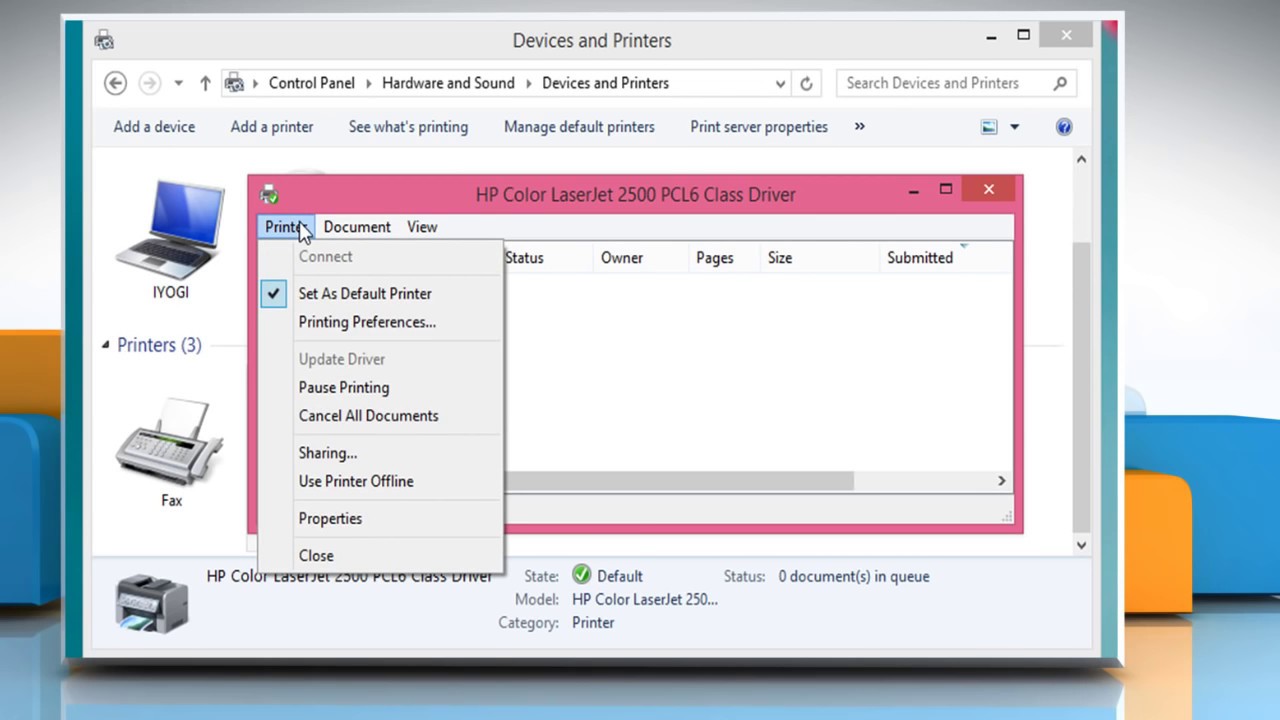
Task: Click the Back arrow in Devices and Printers
Action: tap(115, 83)
